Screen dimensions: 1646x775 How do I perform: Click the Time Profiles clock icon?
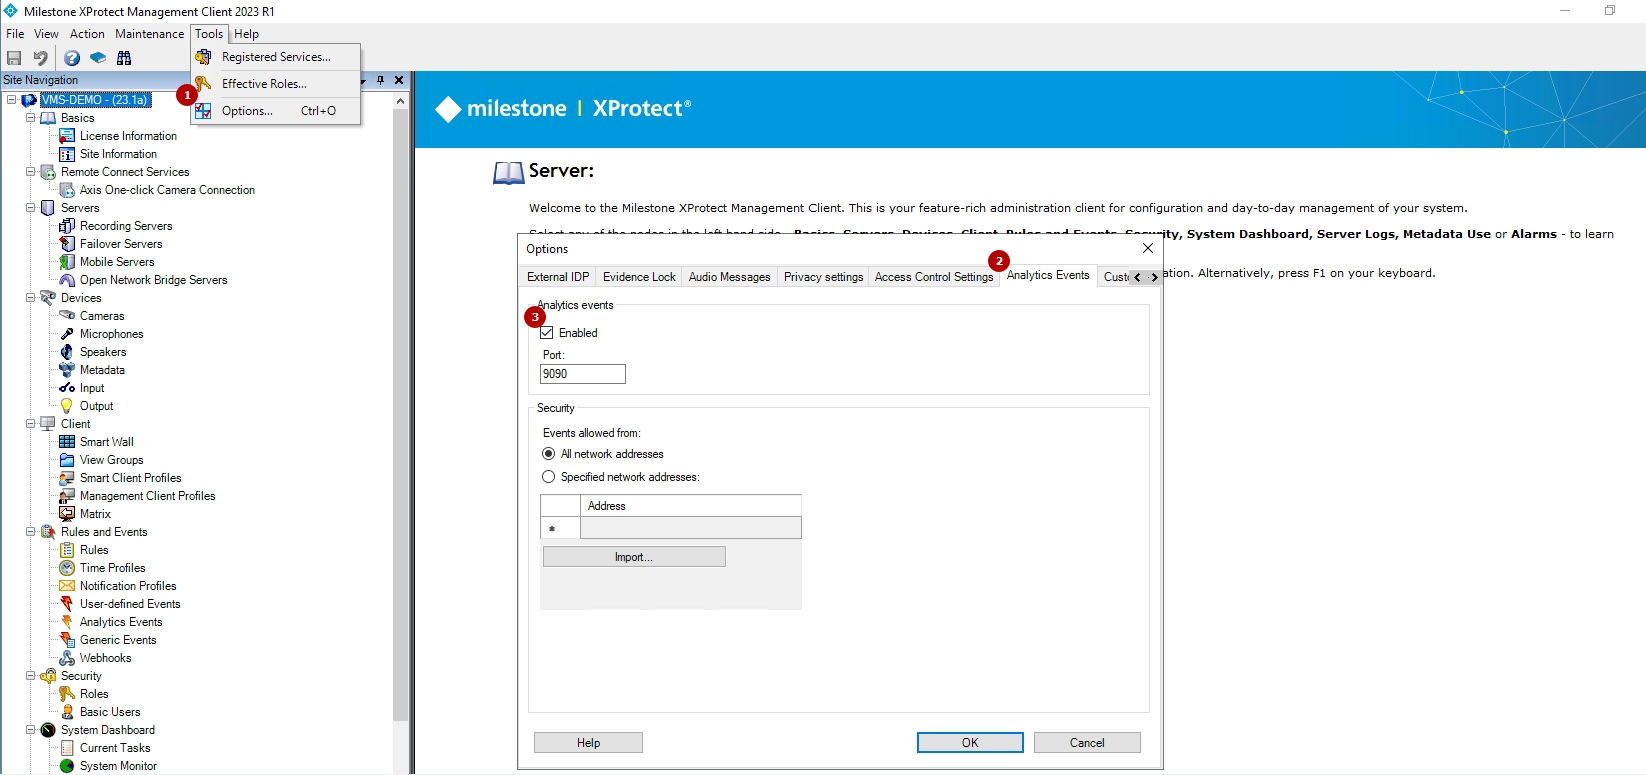pos(67,568)
